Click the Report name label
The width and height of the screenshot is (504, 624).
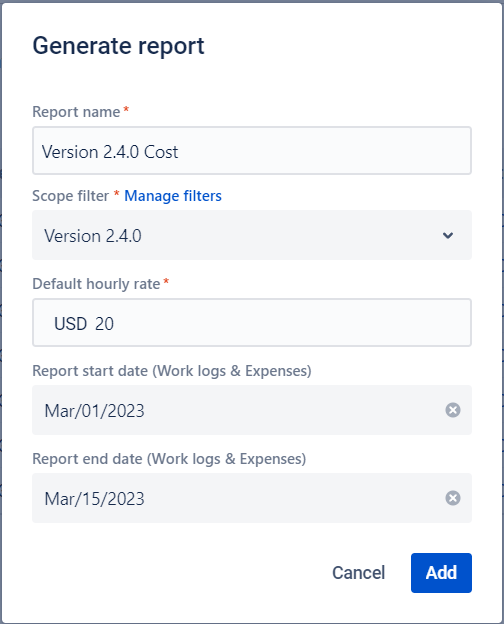pos(76,112)
